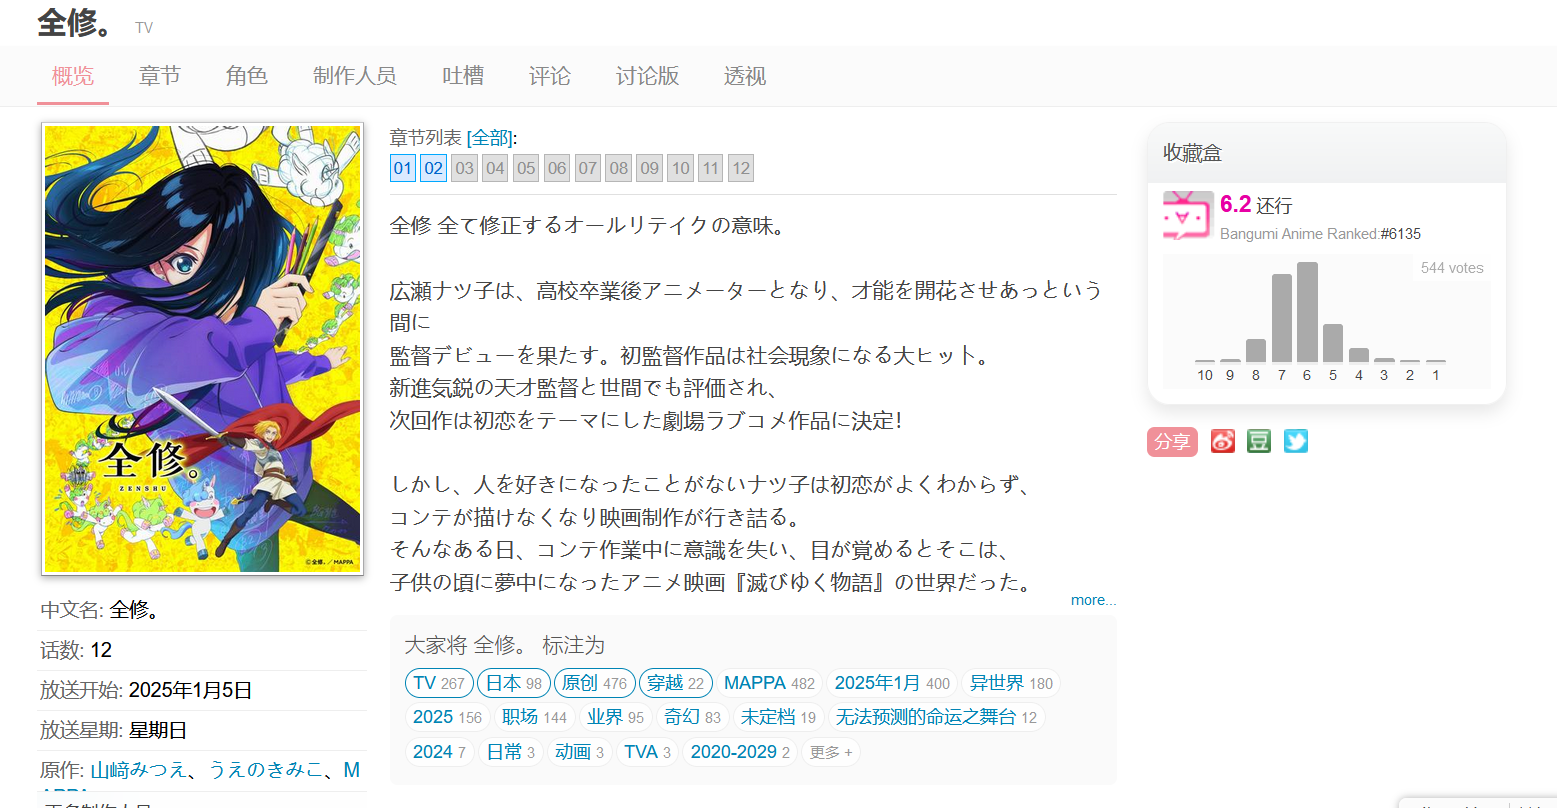Select episode 12
This screenshot has width=1557, height=808.
tap(741, 168)
